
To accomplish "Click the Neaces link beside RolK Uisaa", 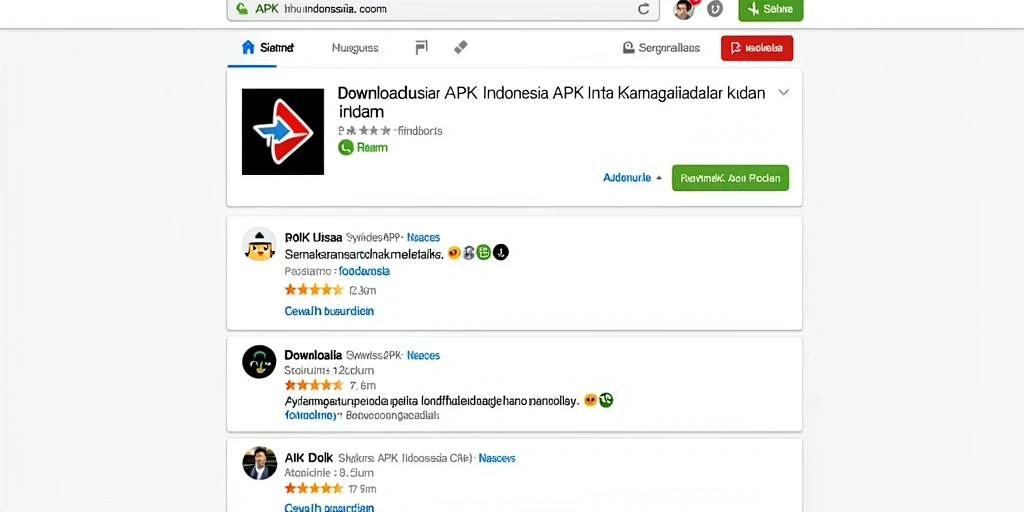I will tap(423, 237).
